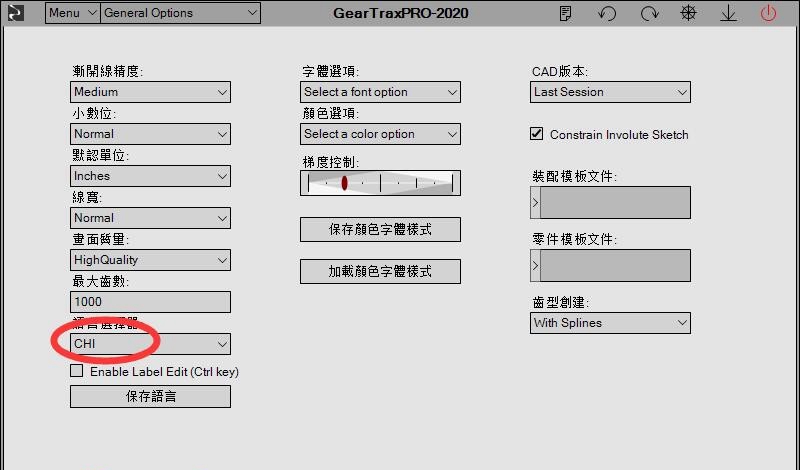
Task: Open the Inches default unit dropdown
Action: pos(151,176)
